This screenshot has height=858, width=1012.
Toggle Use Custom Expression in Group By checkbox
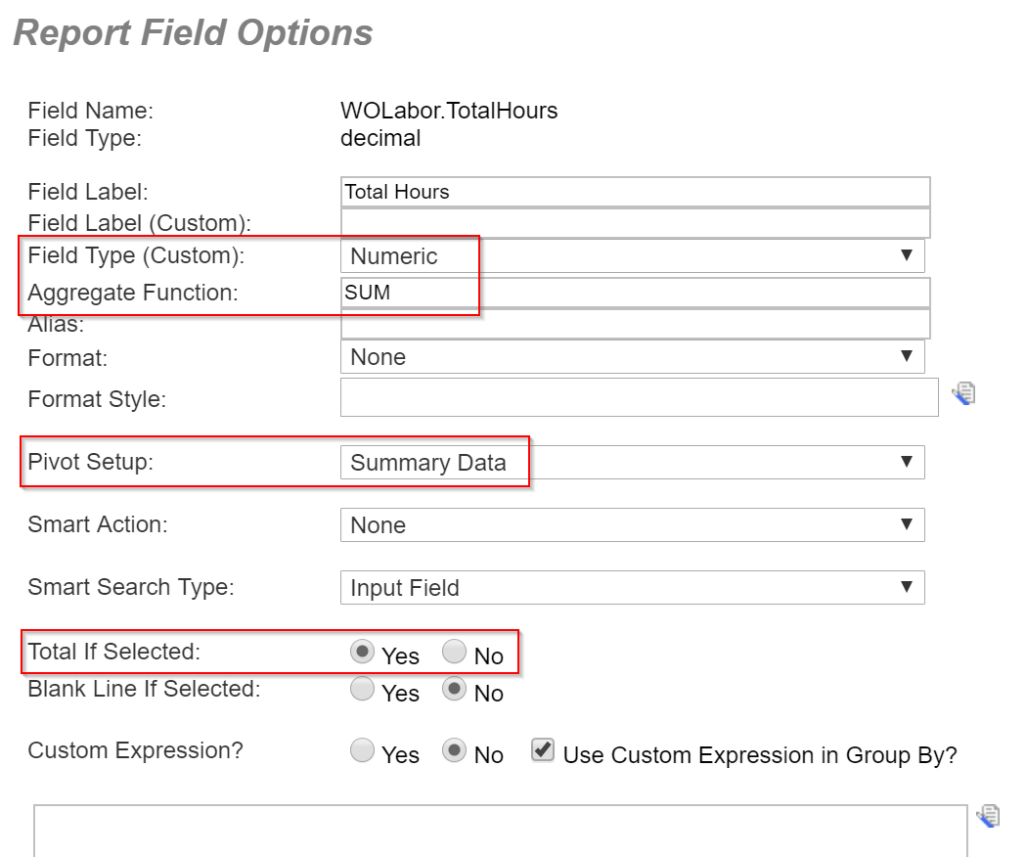(543, 750)
